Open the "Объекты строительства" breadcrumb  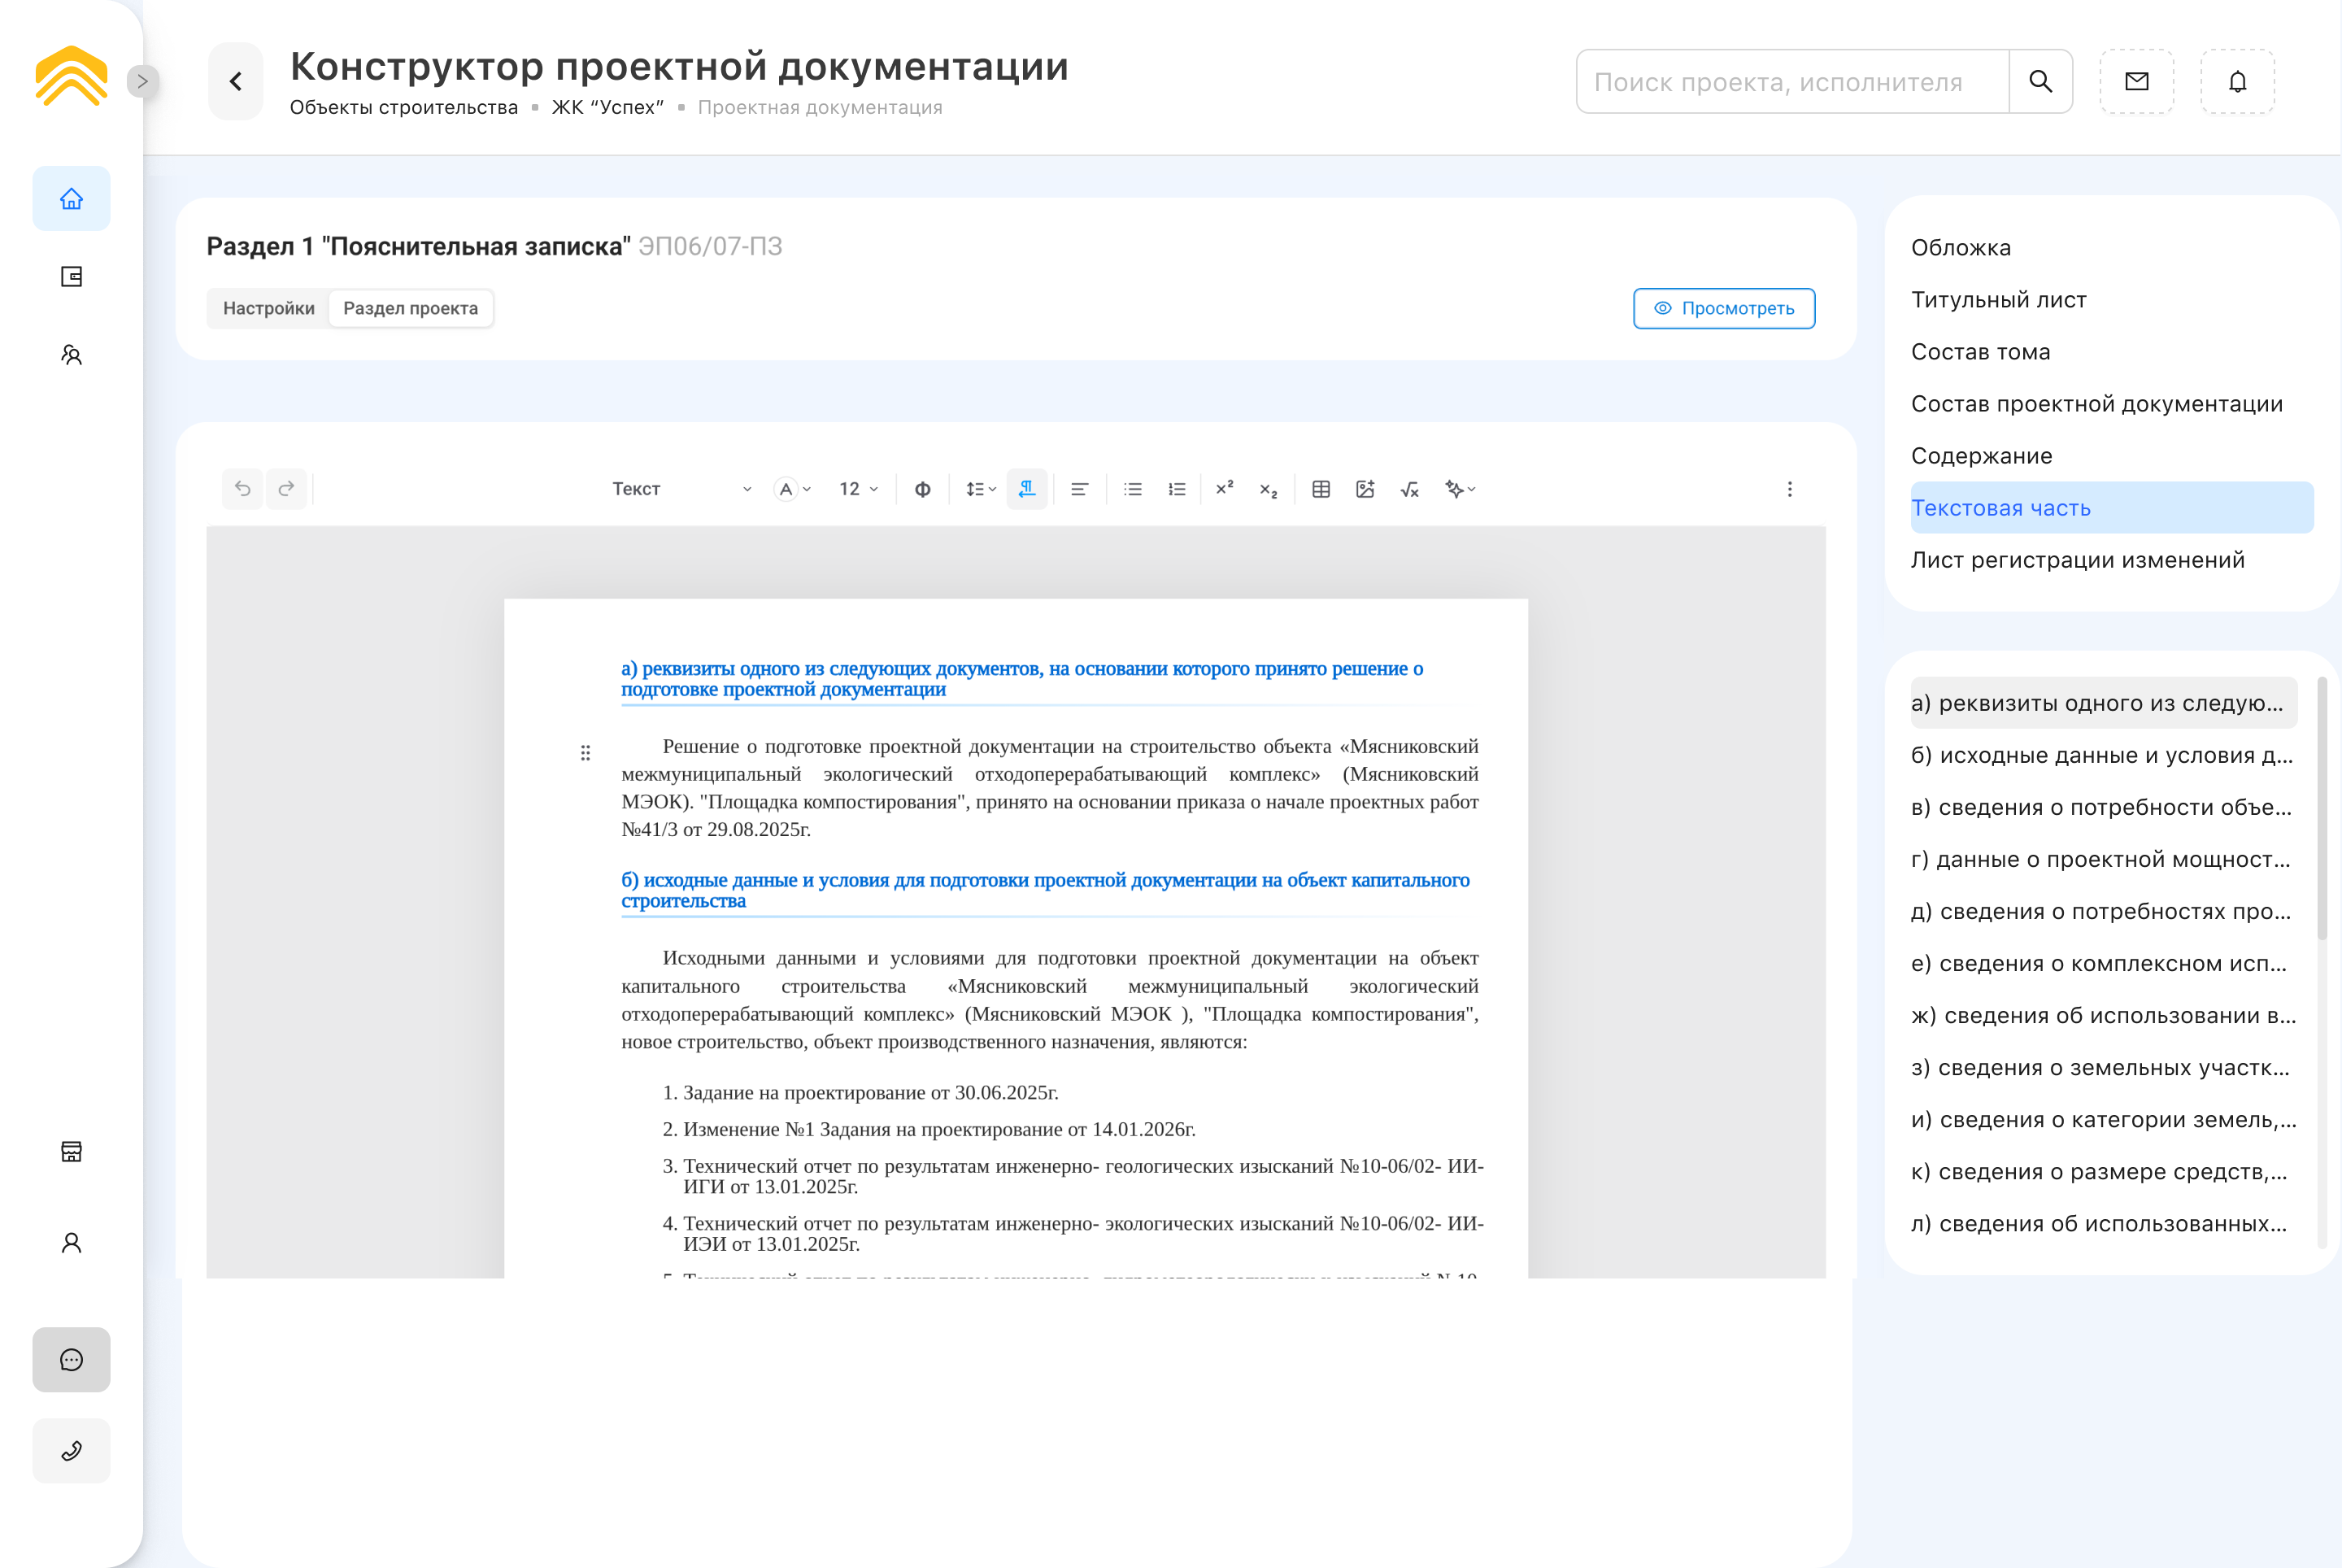coord(404,107)
